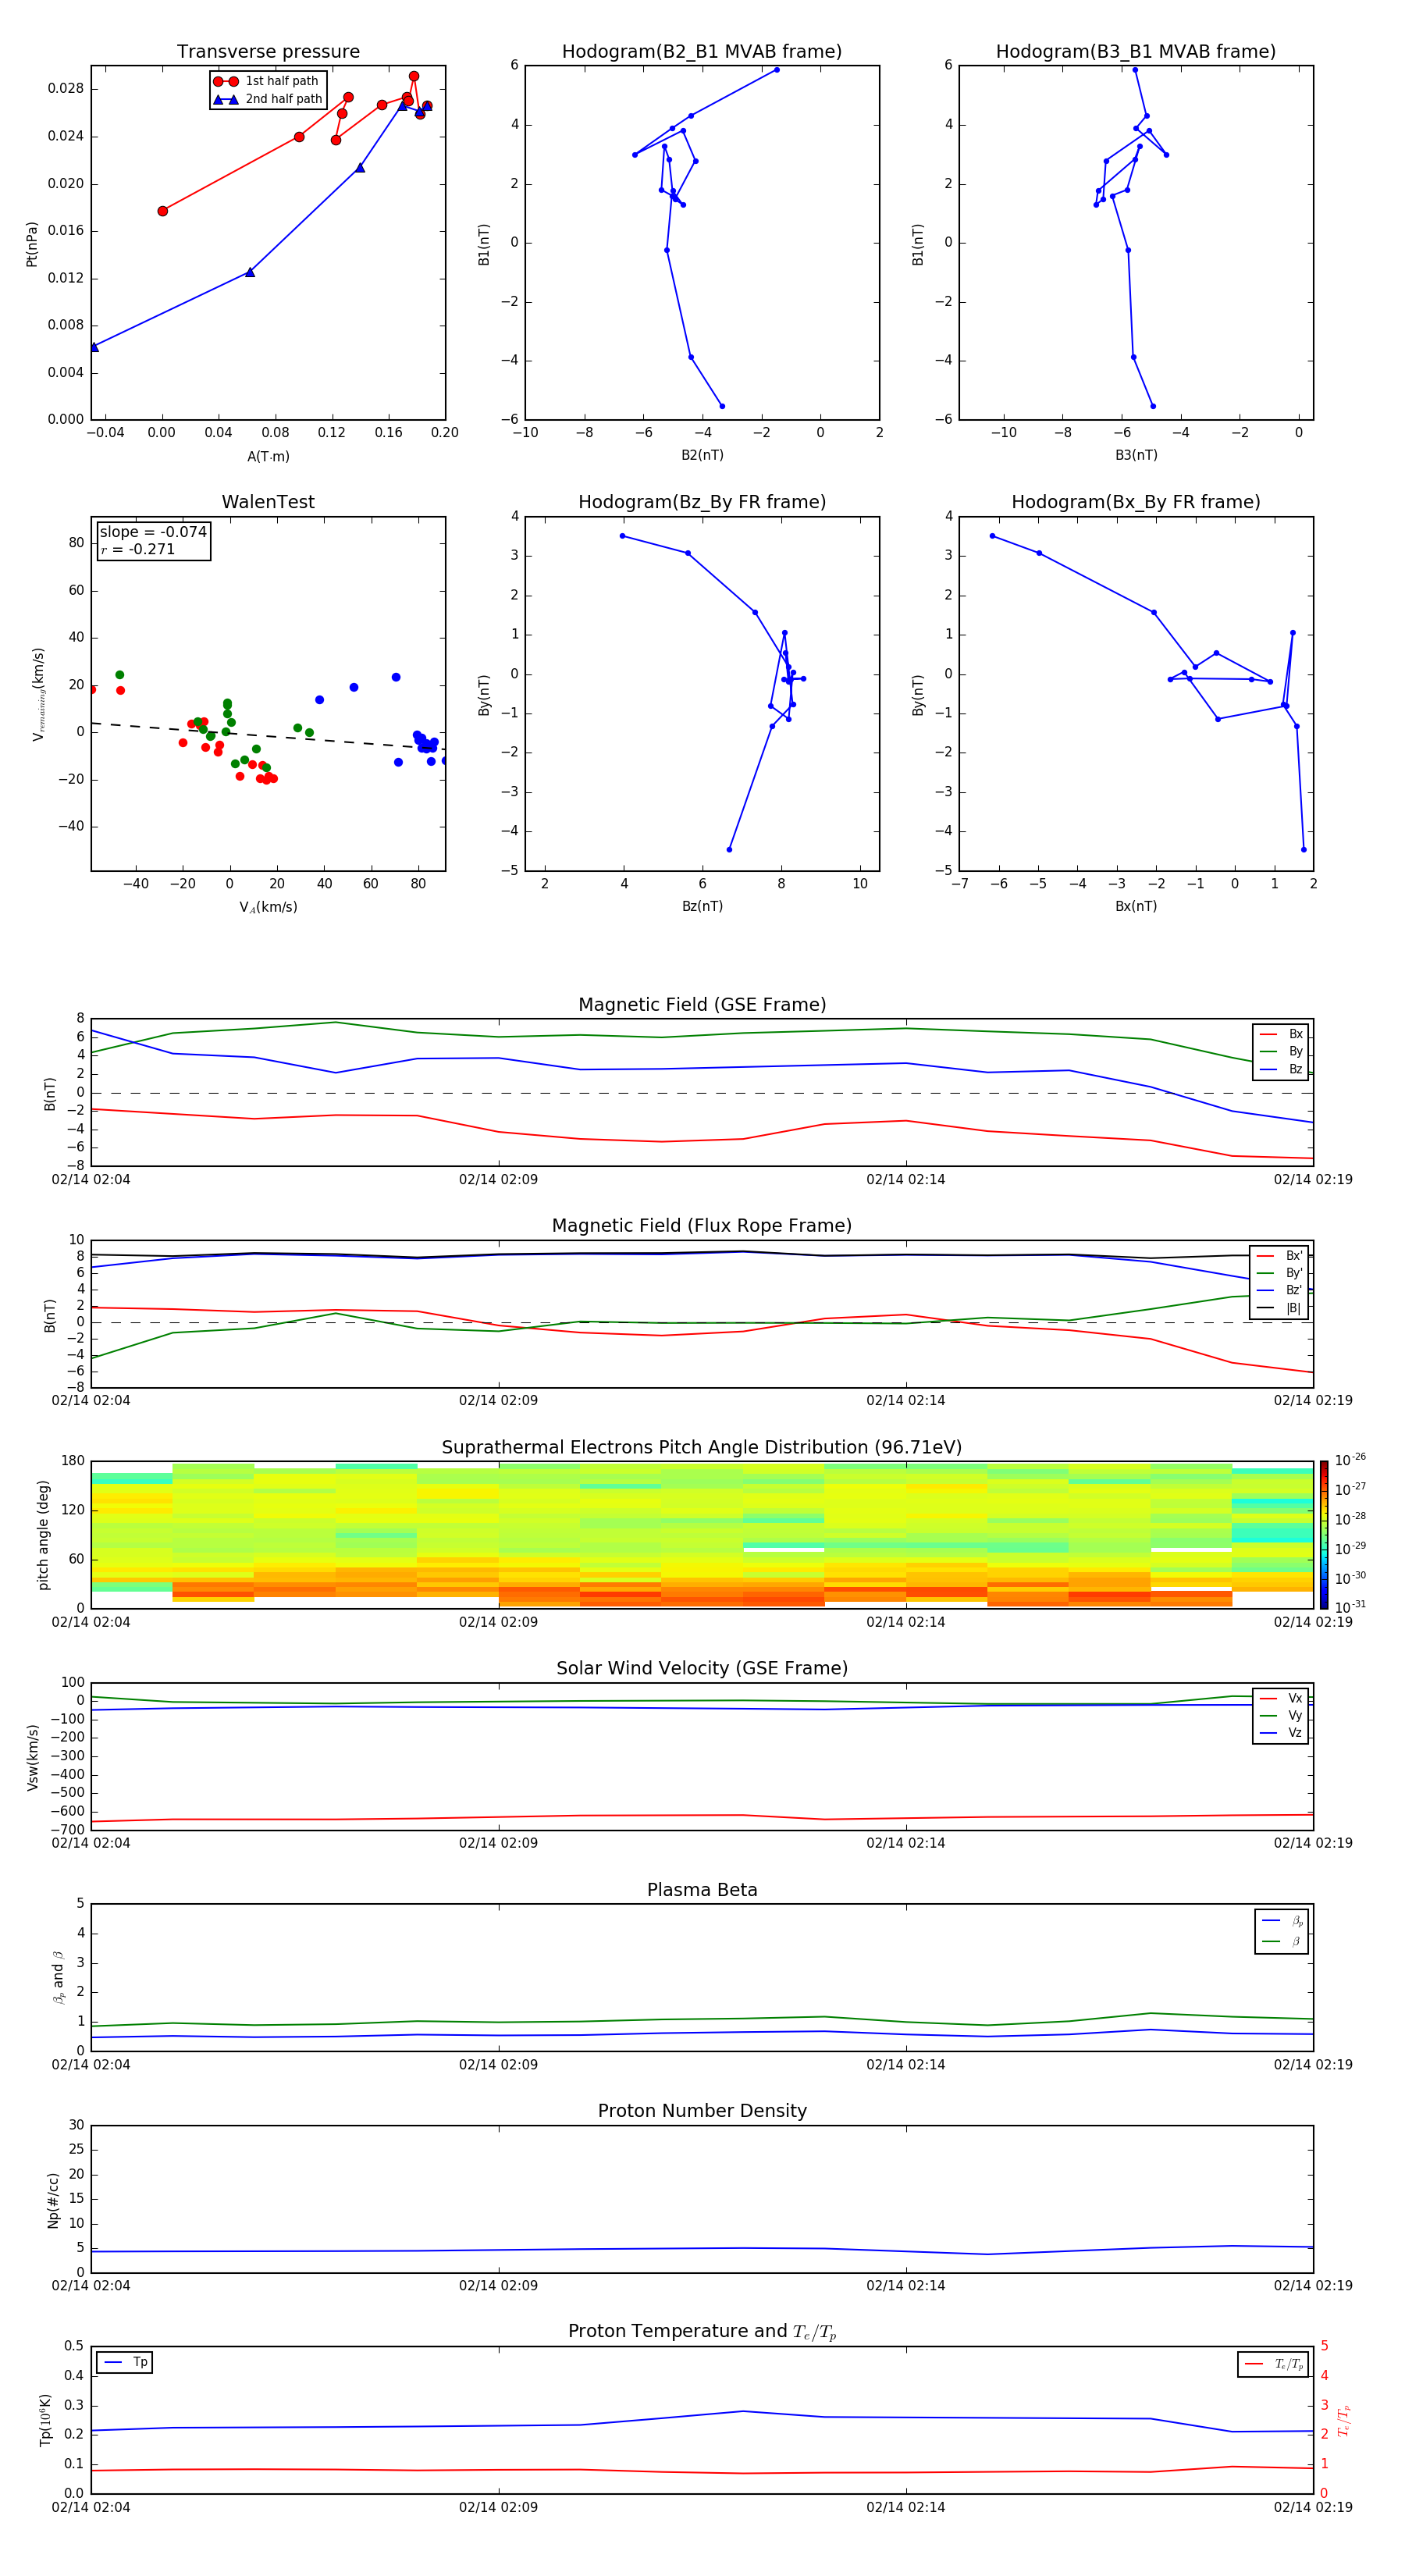This screenshot has width=1405, height=2576.
Task: Click the 'A(T·m)' x-axis label
Action: click(268, 457)
